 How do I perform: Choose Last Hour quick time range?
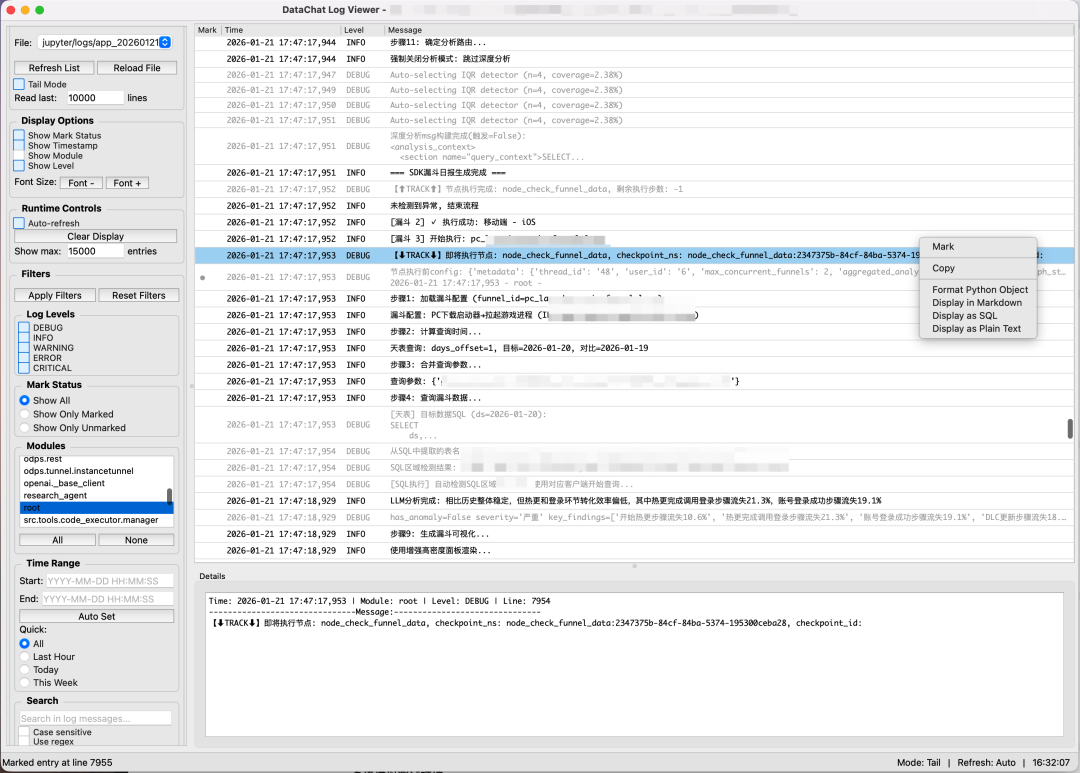25,657
